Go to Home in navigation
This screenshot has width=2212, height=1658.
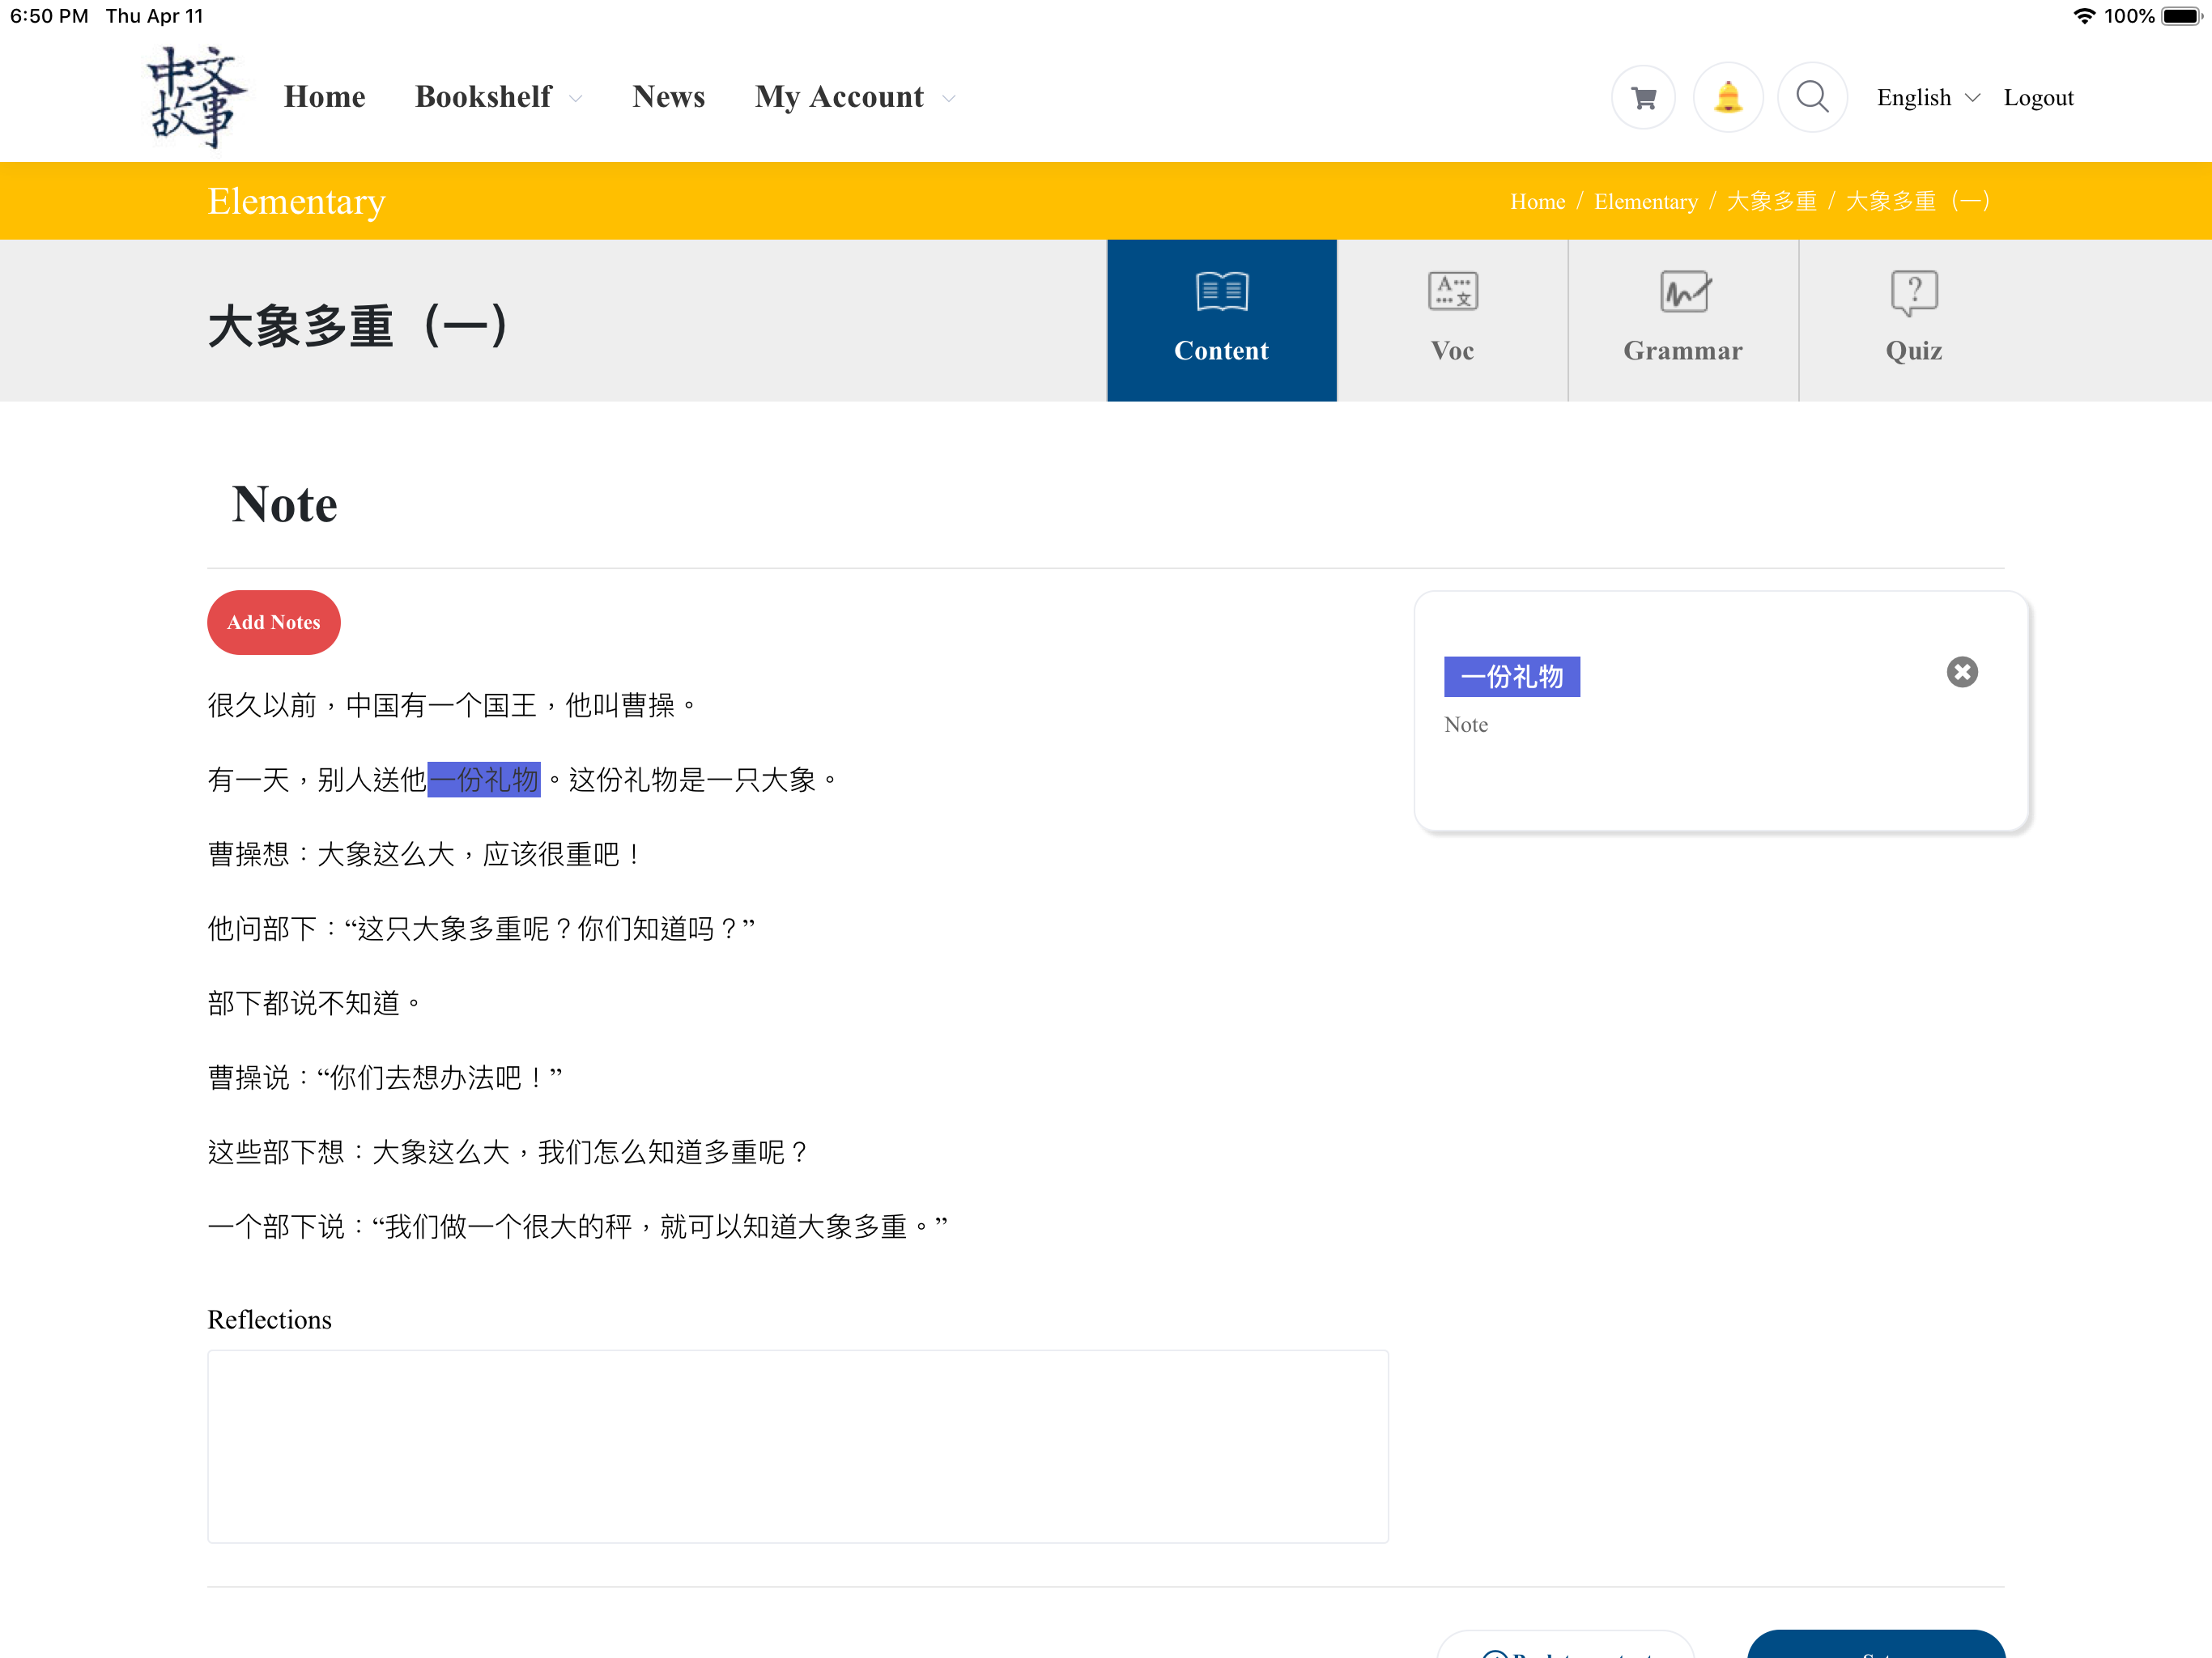324,97
